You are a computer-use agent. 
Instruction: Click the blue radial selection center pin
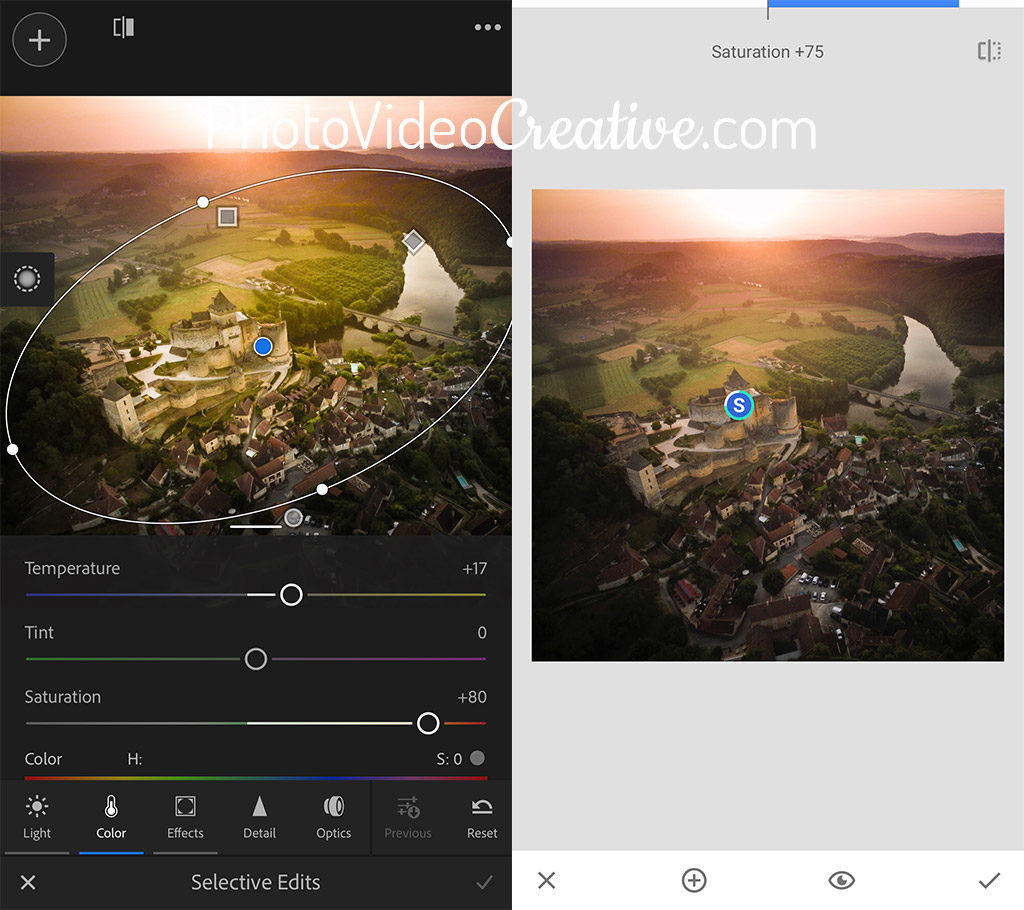click(x=263, y=346)
